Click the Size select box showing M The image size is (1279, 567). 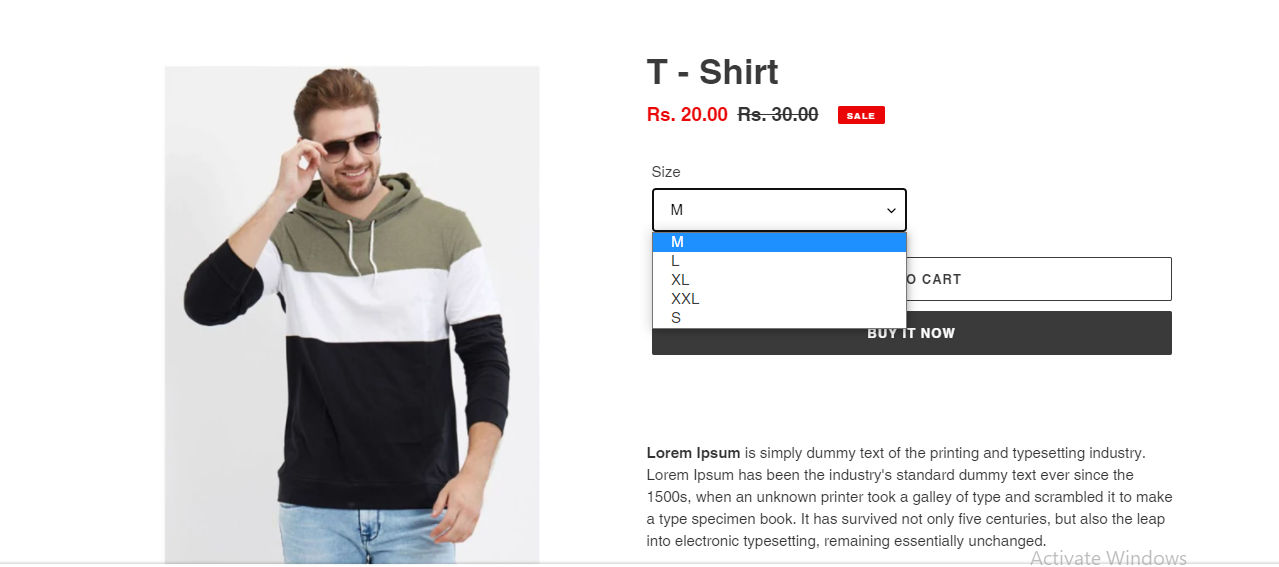pos(779,210)
